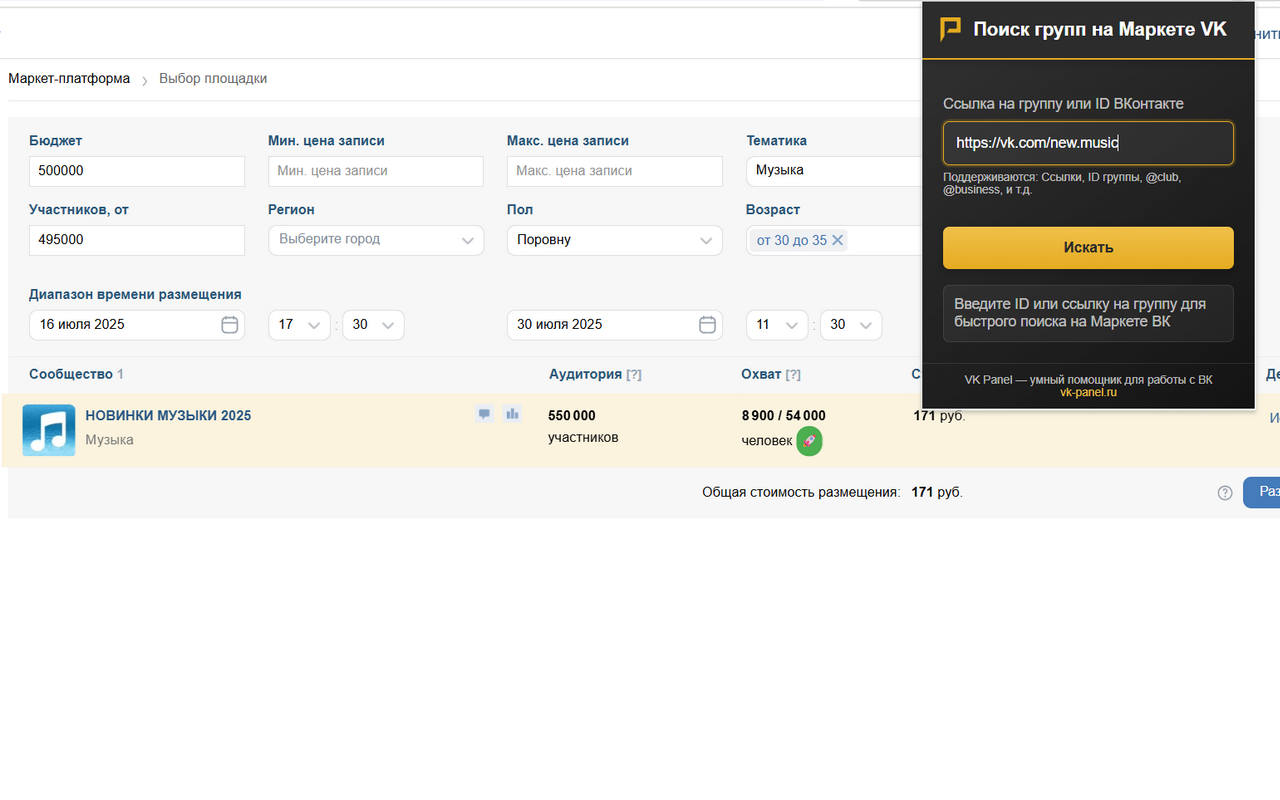The width and height of the screenshot is (1280, 800).
Task: Go to Маркет-платформа breadcrumb
Action: click(x=69, y=79)
